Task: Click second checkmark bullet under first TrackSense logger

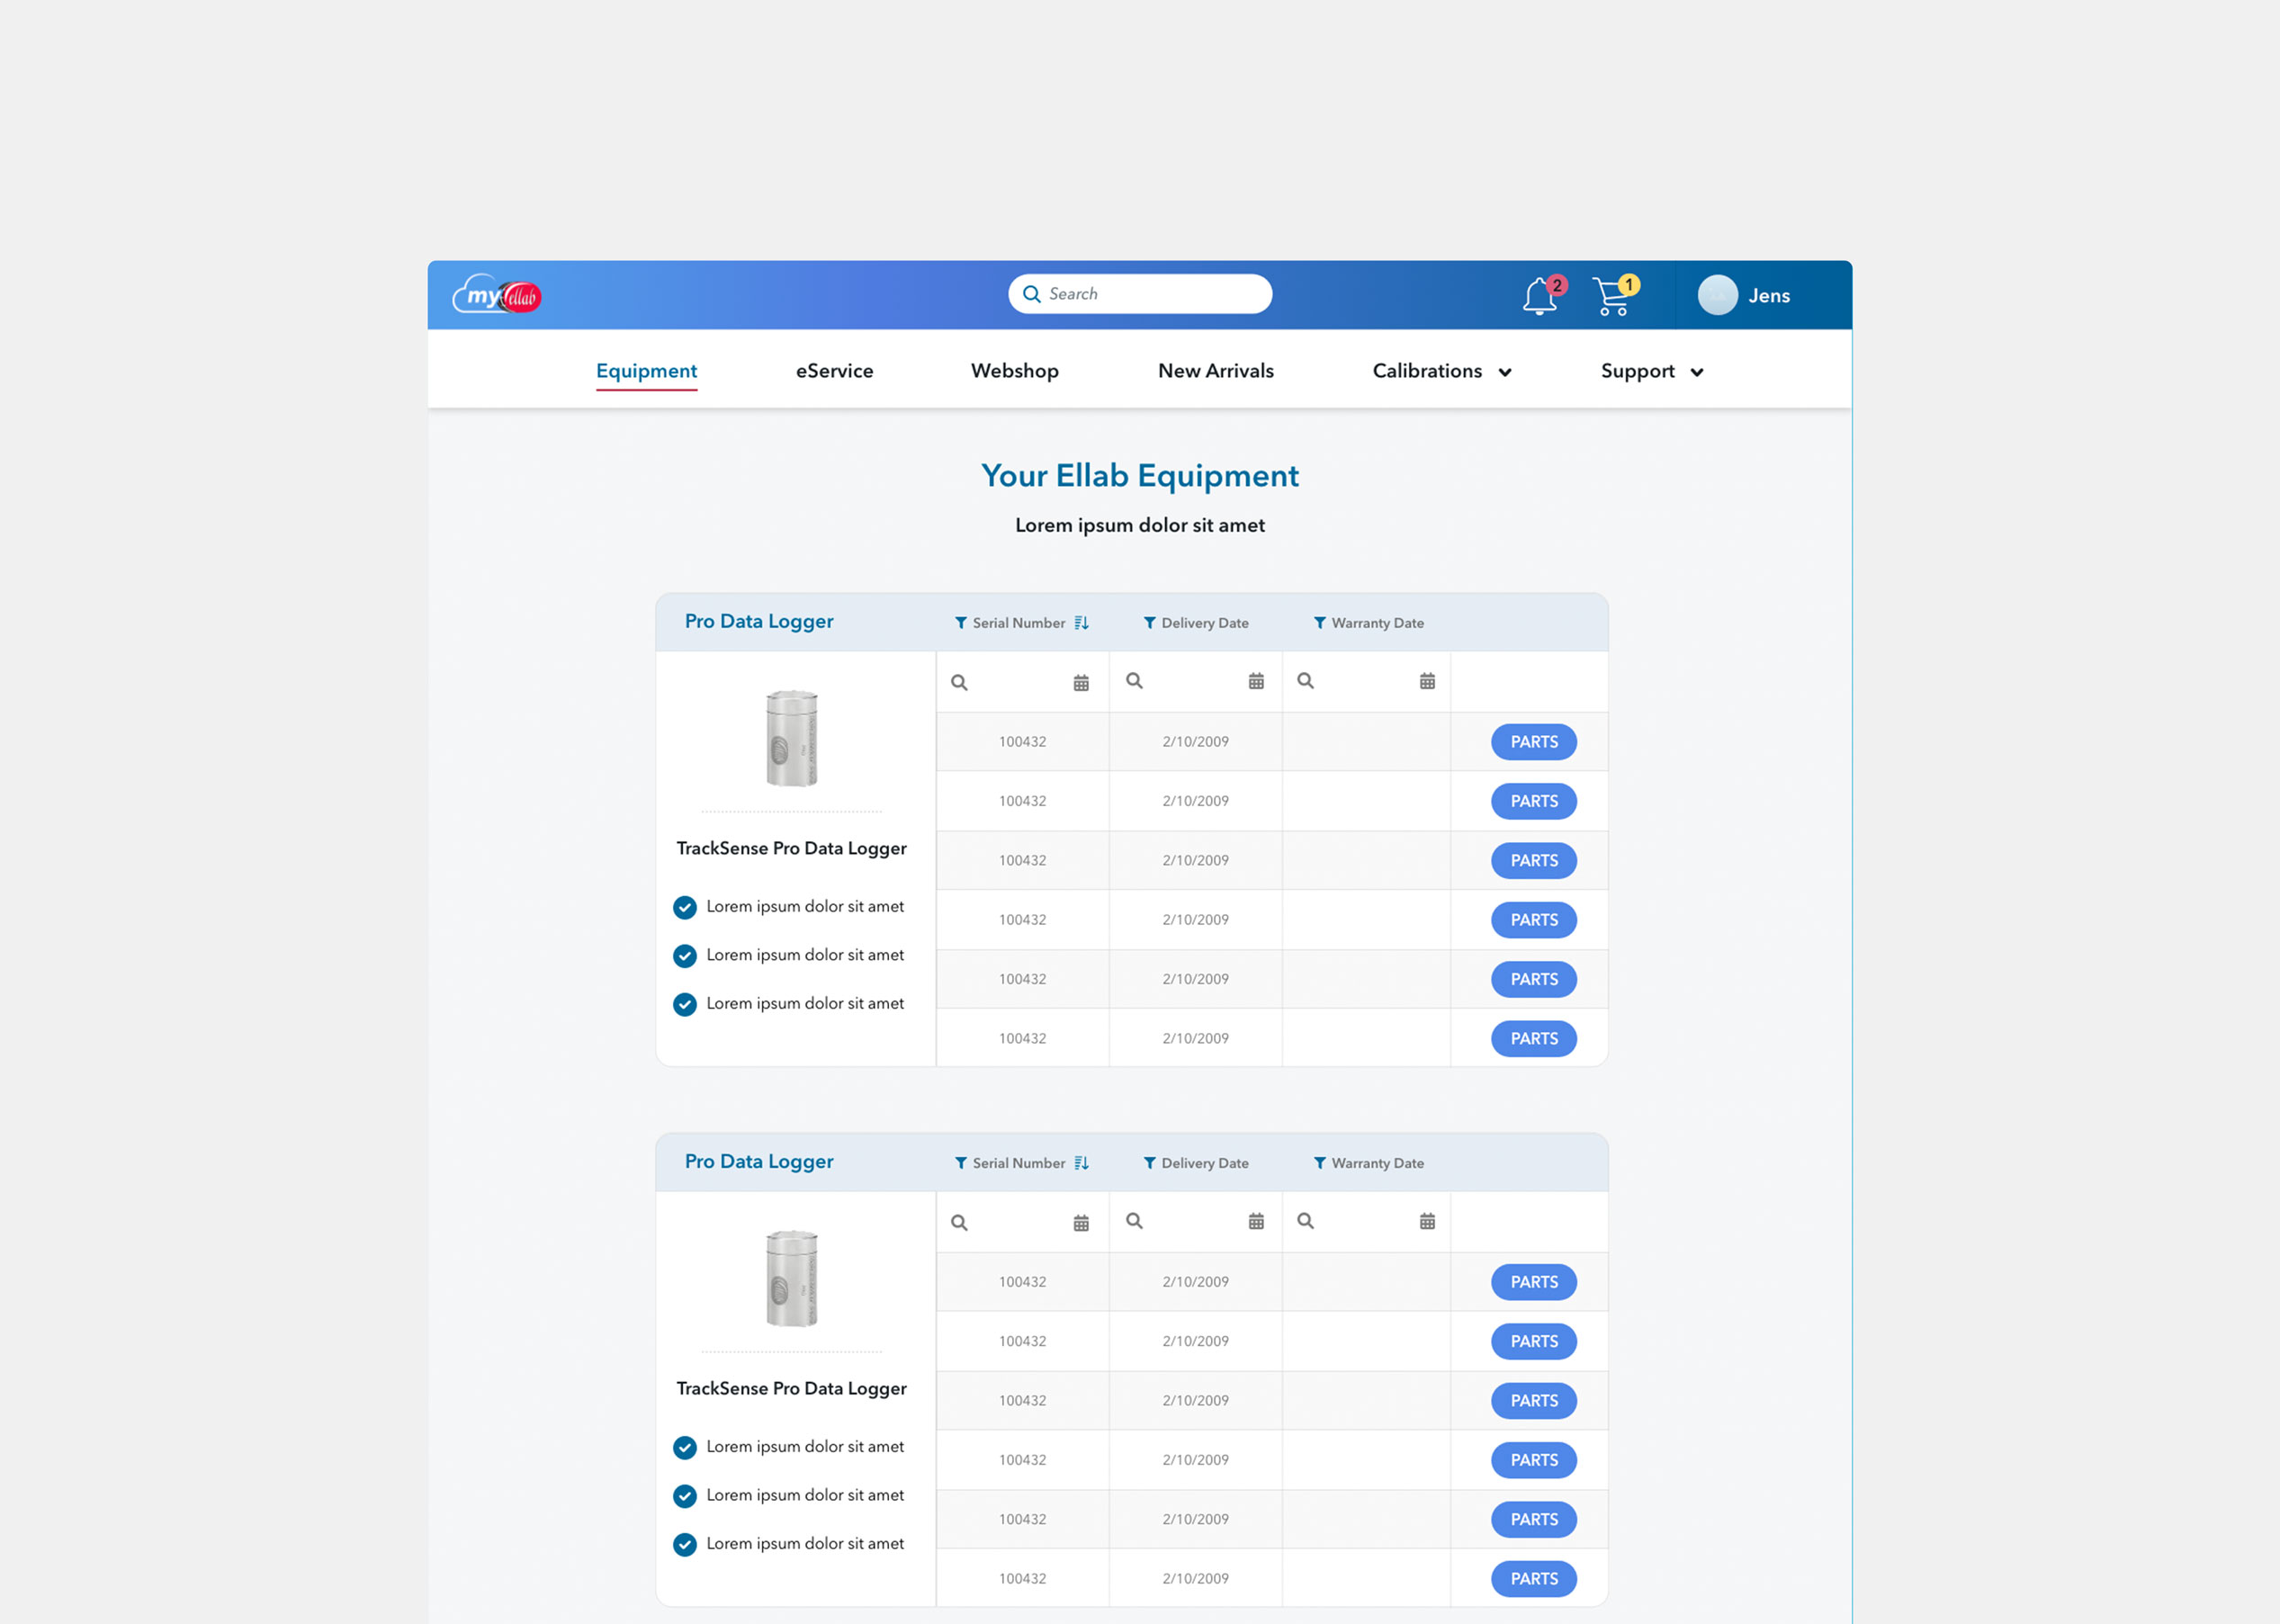Action: tap(685, 956)
